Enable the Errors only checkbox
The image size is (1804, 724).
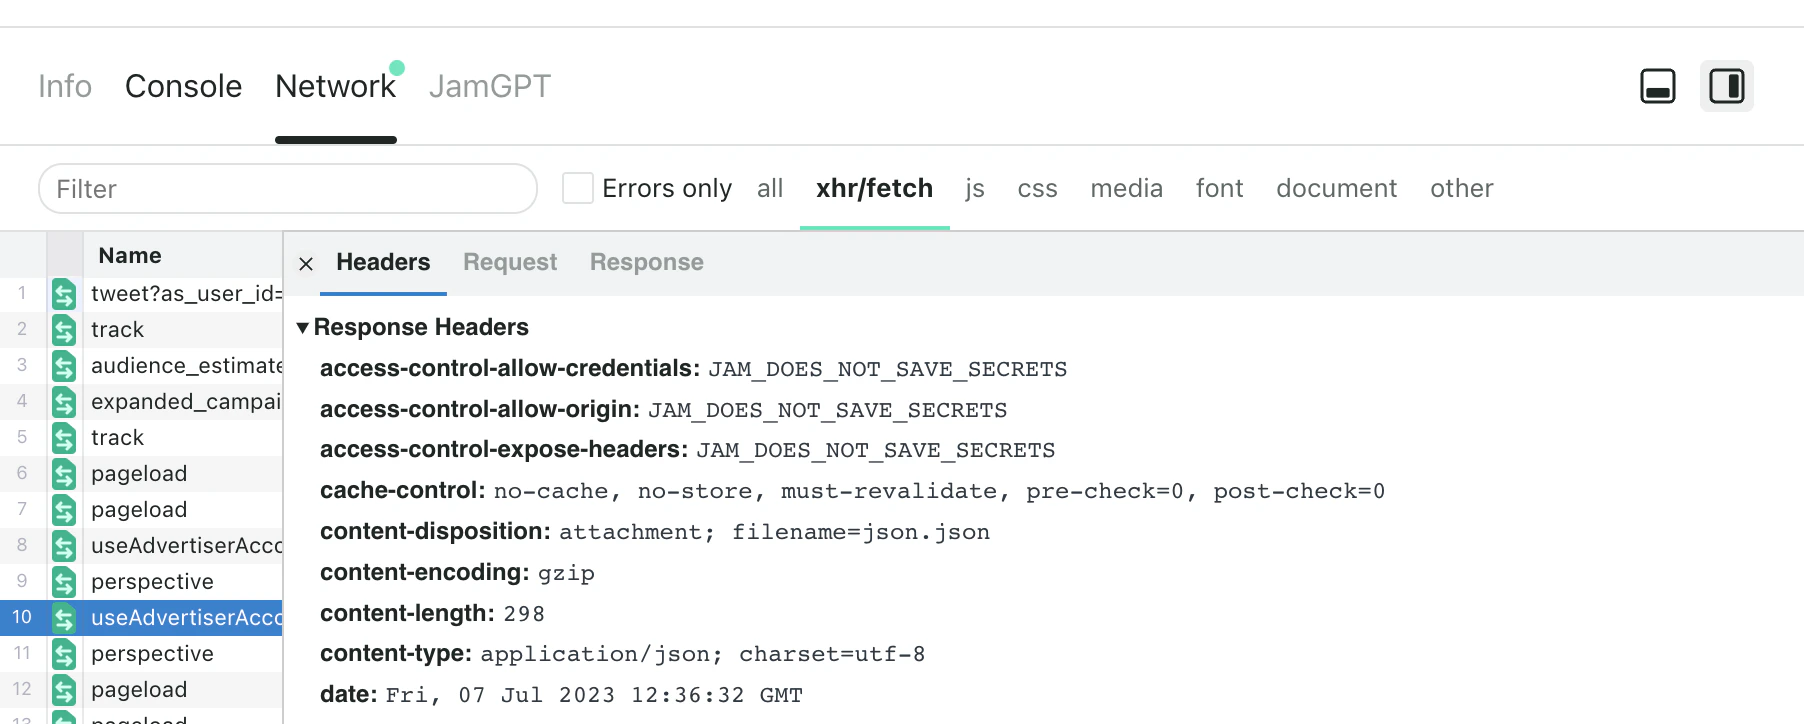[578, 188]
